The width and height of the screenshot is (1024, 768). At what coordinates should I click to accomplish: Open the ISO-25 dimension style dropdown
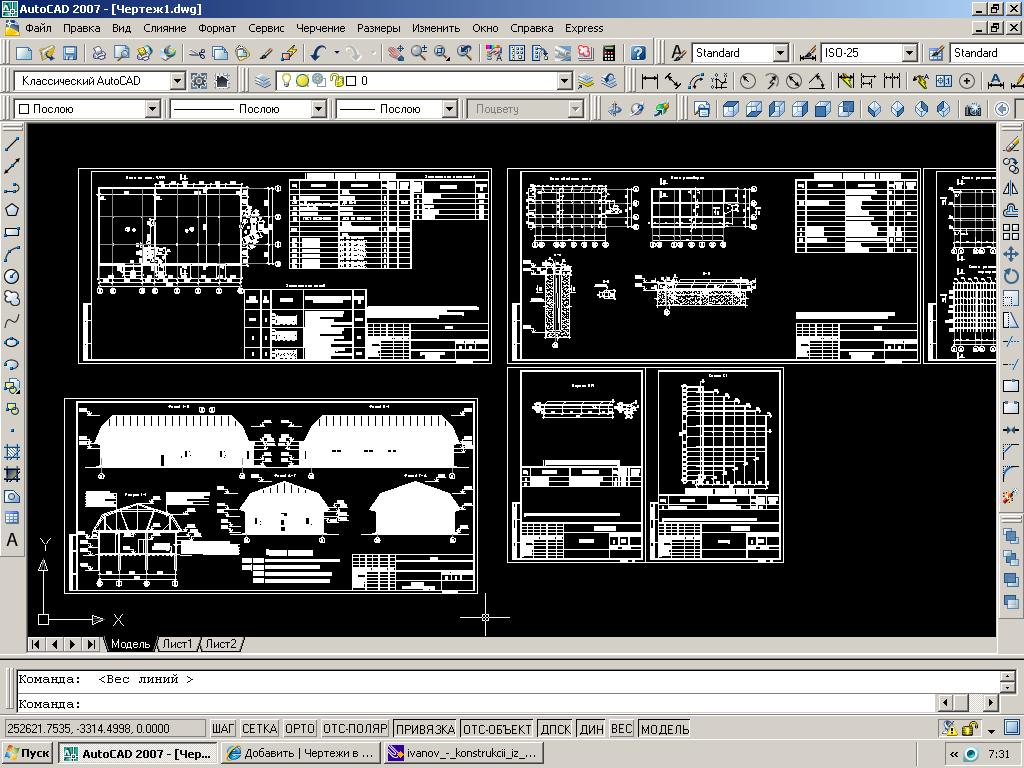(910, 53)
